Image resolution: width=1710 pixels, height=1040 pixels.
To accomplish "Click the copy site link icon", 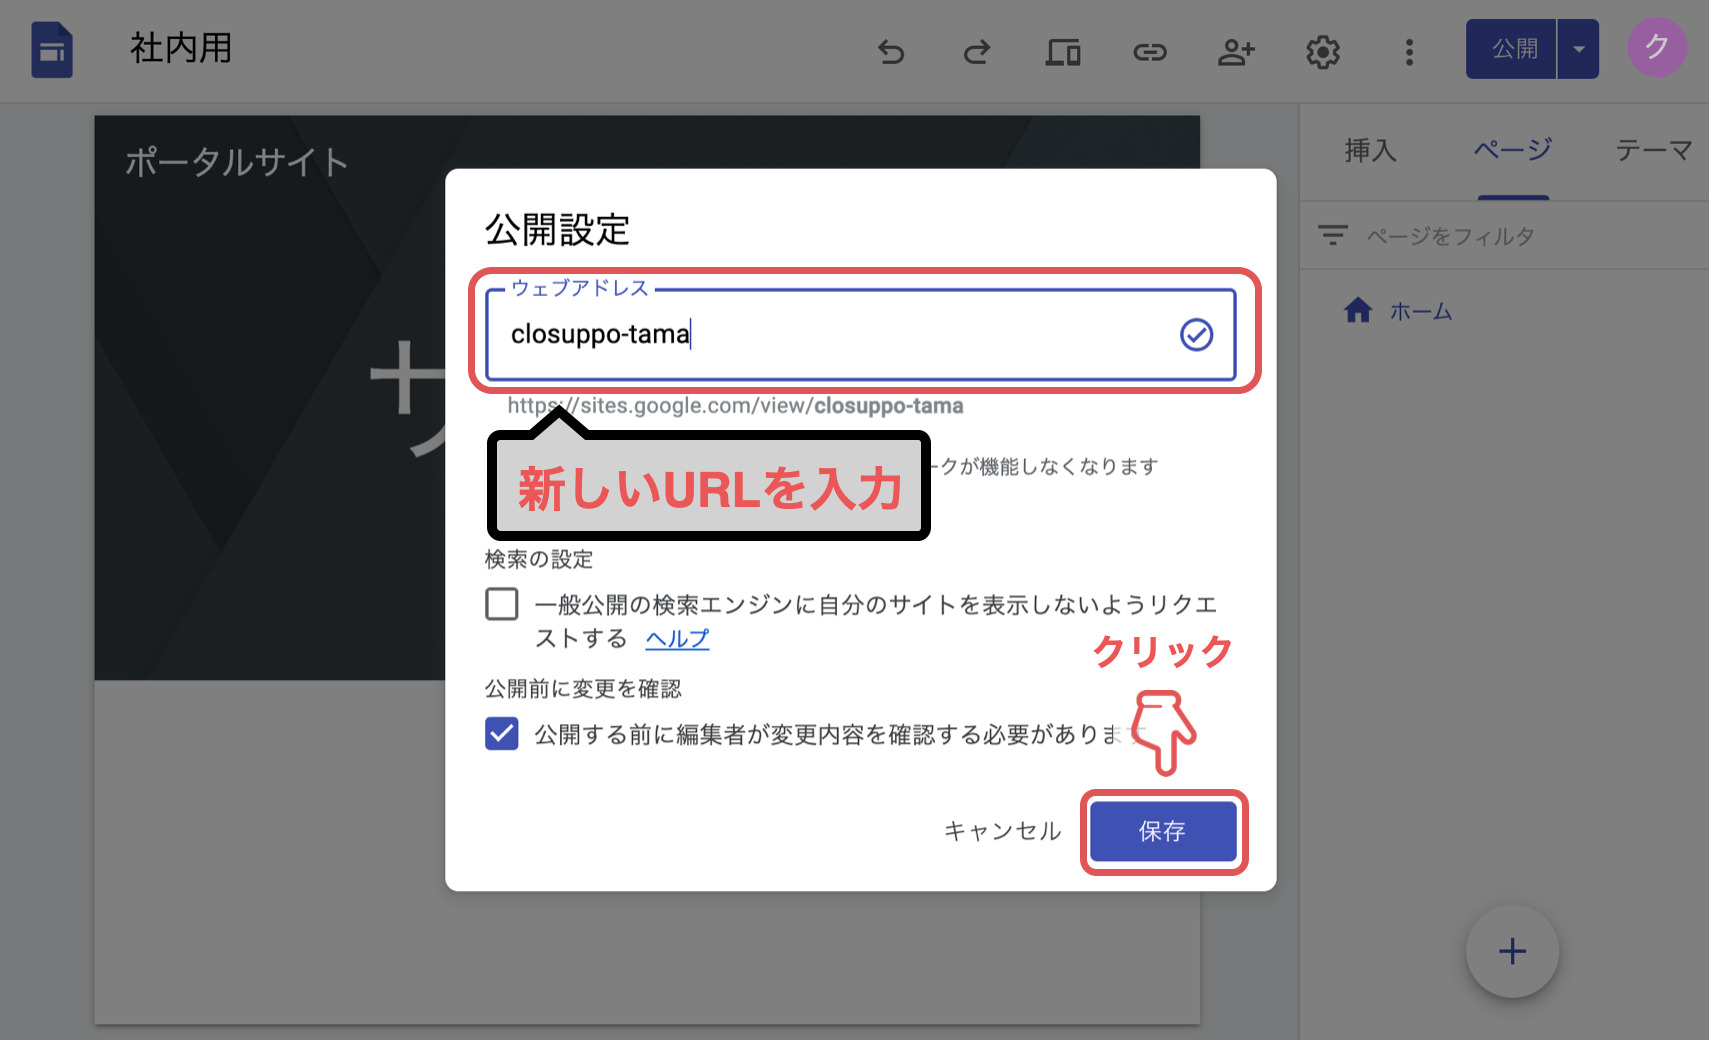I will click(1150, 52).
